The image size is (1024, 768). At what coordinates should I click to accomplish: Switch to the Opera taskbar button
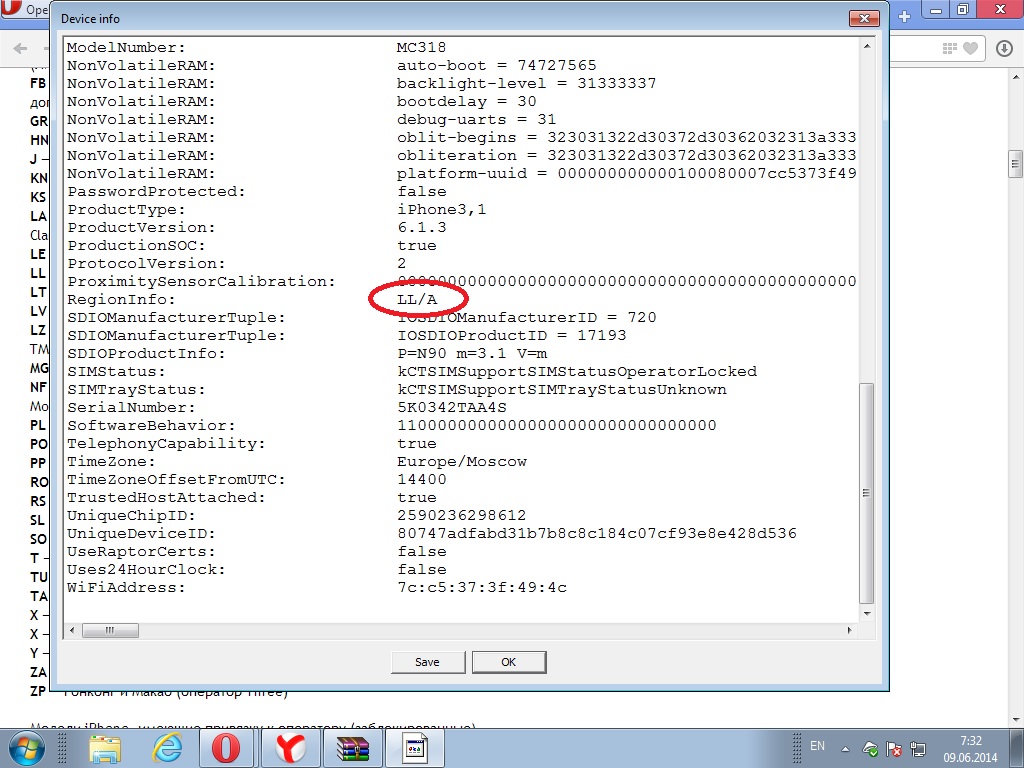225,748
